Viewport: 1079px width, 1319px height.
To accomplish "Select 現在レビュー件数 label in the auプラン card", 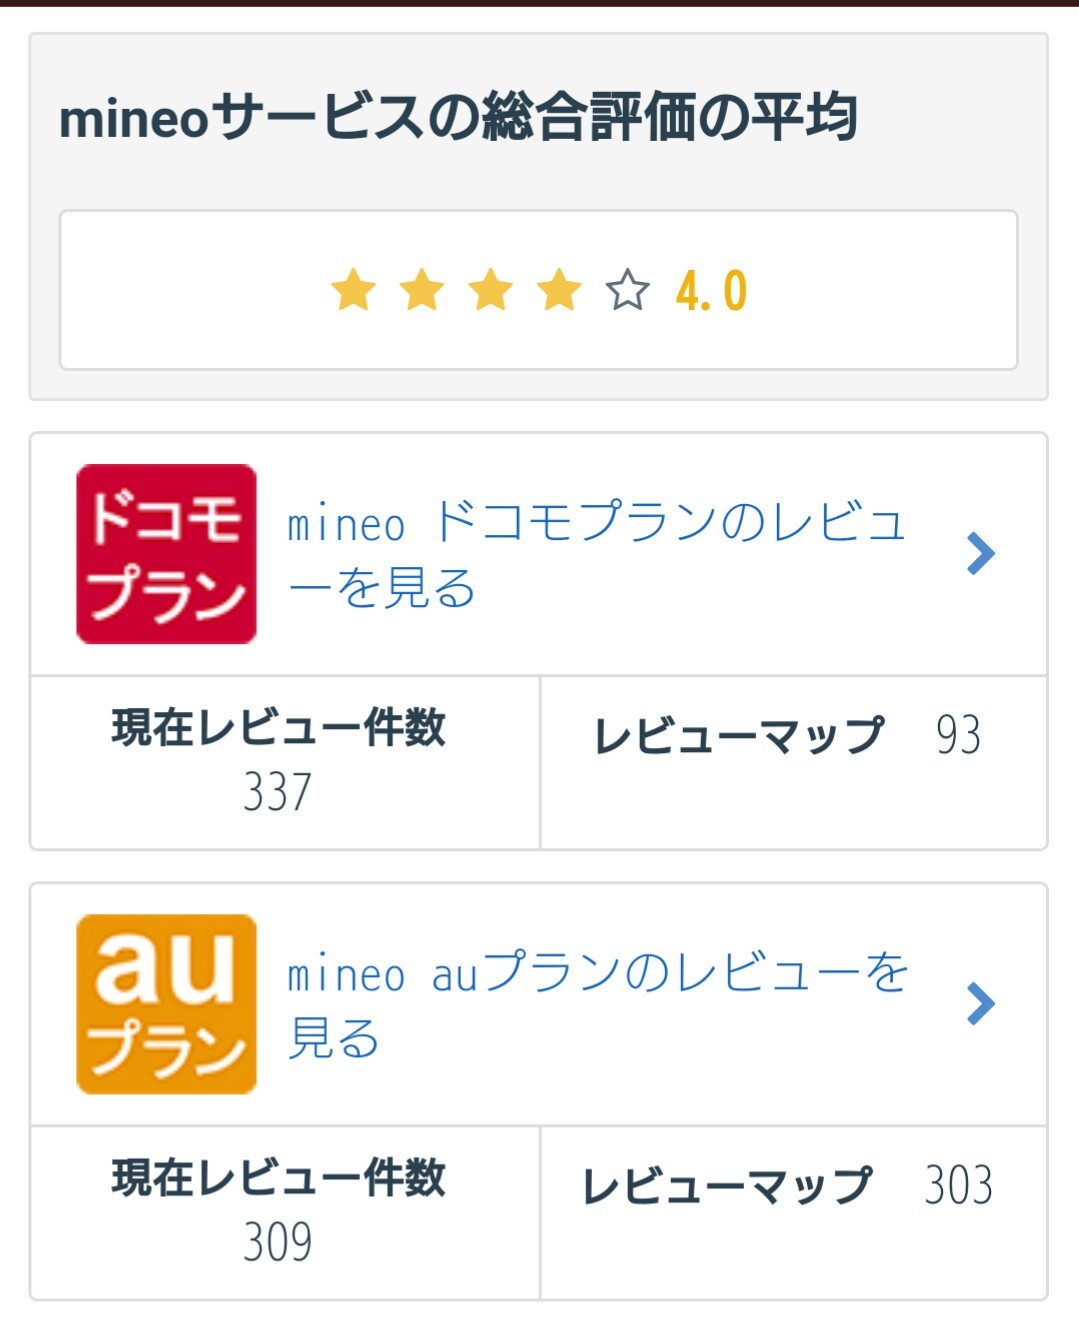I will (x=278, y=1177).
